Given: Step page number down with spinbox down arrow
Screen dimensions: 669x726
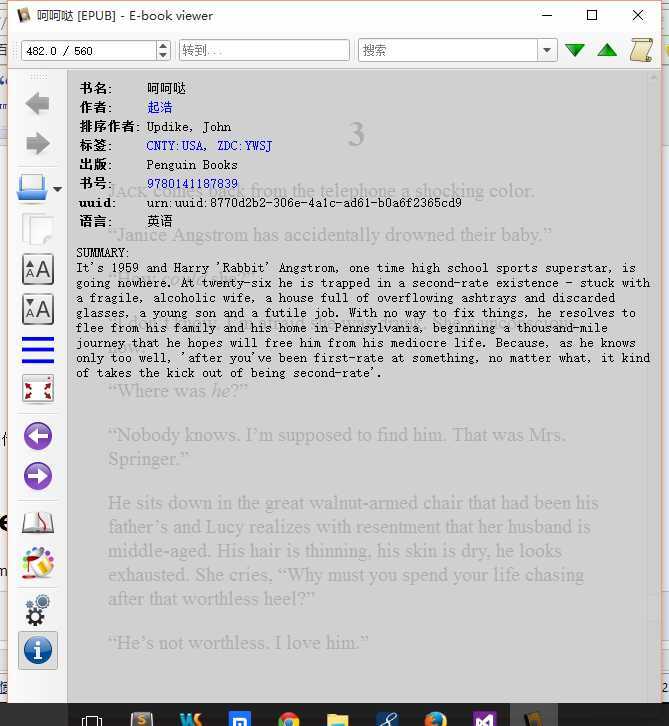Looking at the screenshot, I should point(163,55).
